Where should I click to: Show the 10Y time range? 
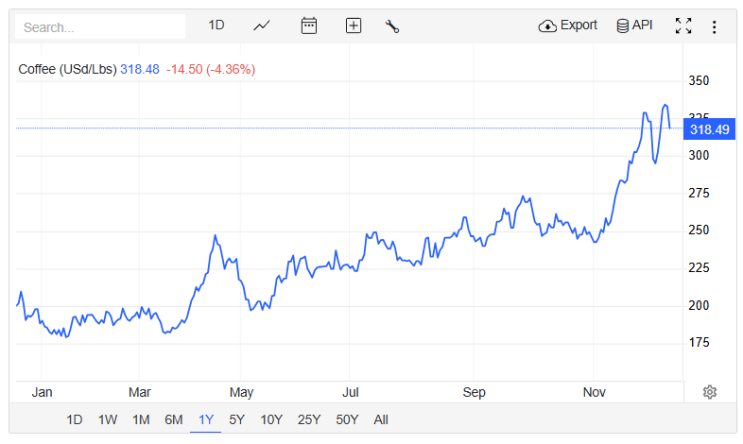coord(272,419)
